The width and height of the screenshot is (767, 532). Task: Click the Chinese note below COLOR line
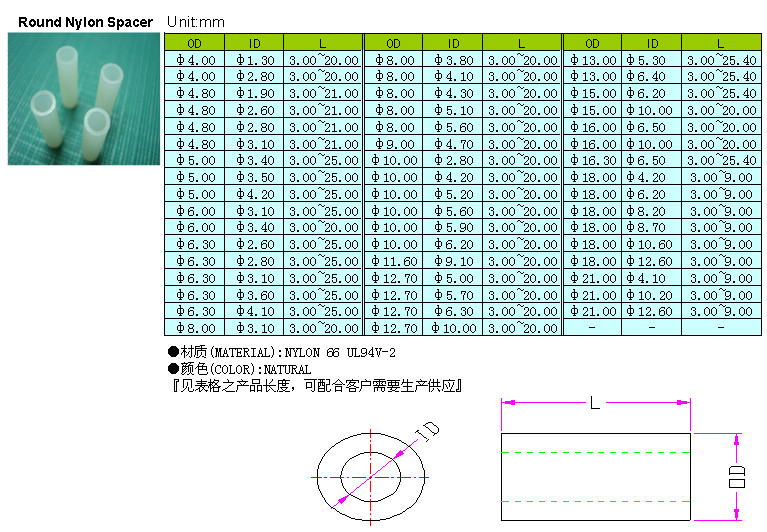click(316, 386)
